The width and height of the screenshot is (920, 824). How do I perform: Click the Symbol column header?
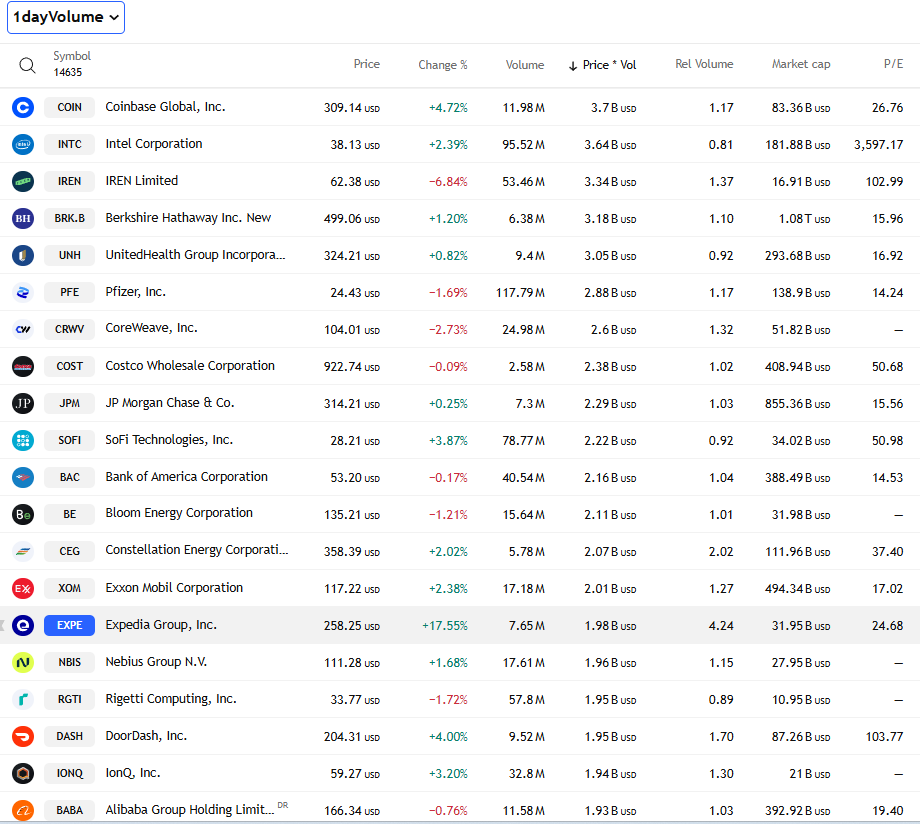(x=72, y=56)
